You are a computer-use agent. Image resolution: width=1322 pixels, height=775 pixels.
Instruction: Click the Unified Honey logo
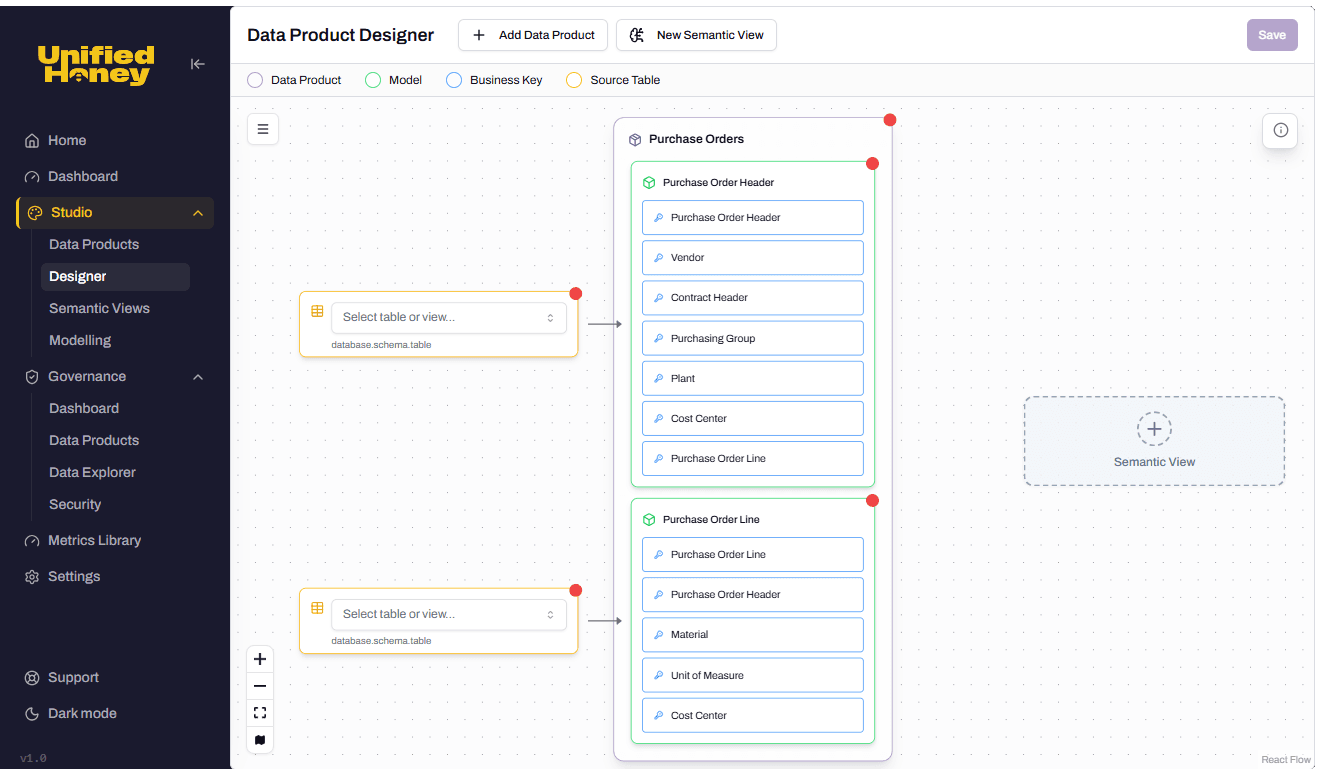96,65
